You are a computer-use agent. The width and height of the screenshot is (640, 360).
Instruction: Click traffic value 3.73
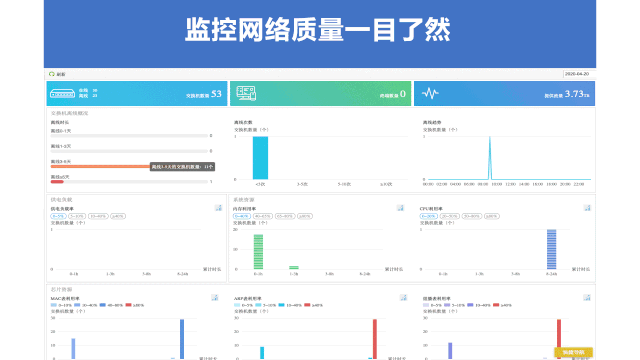574,94
